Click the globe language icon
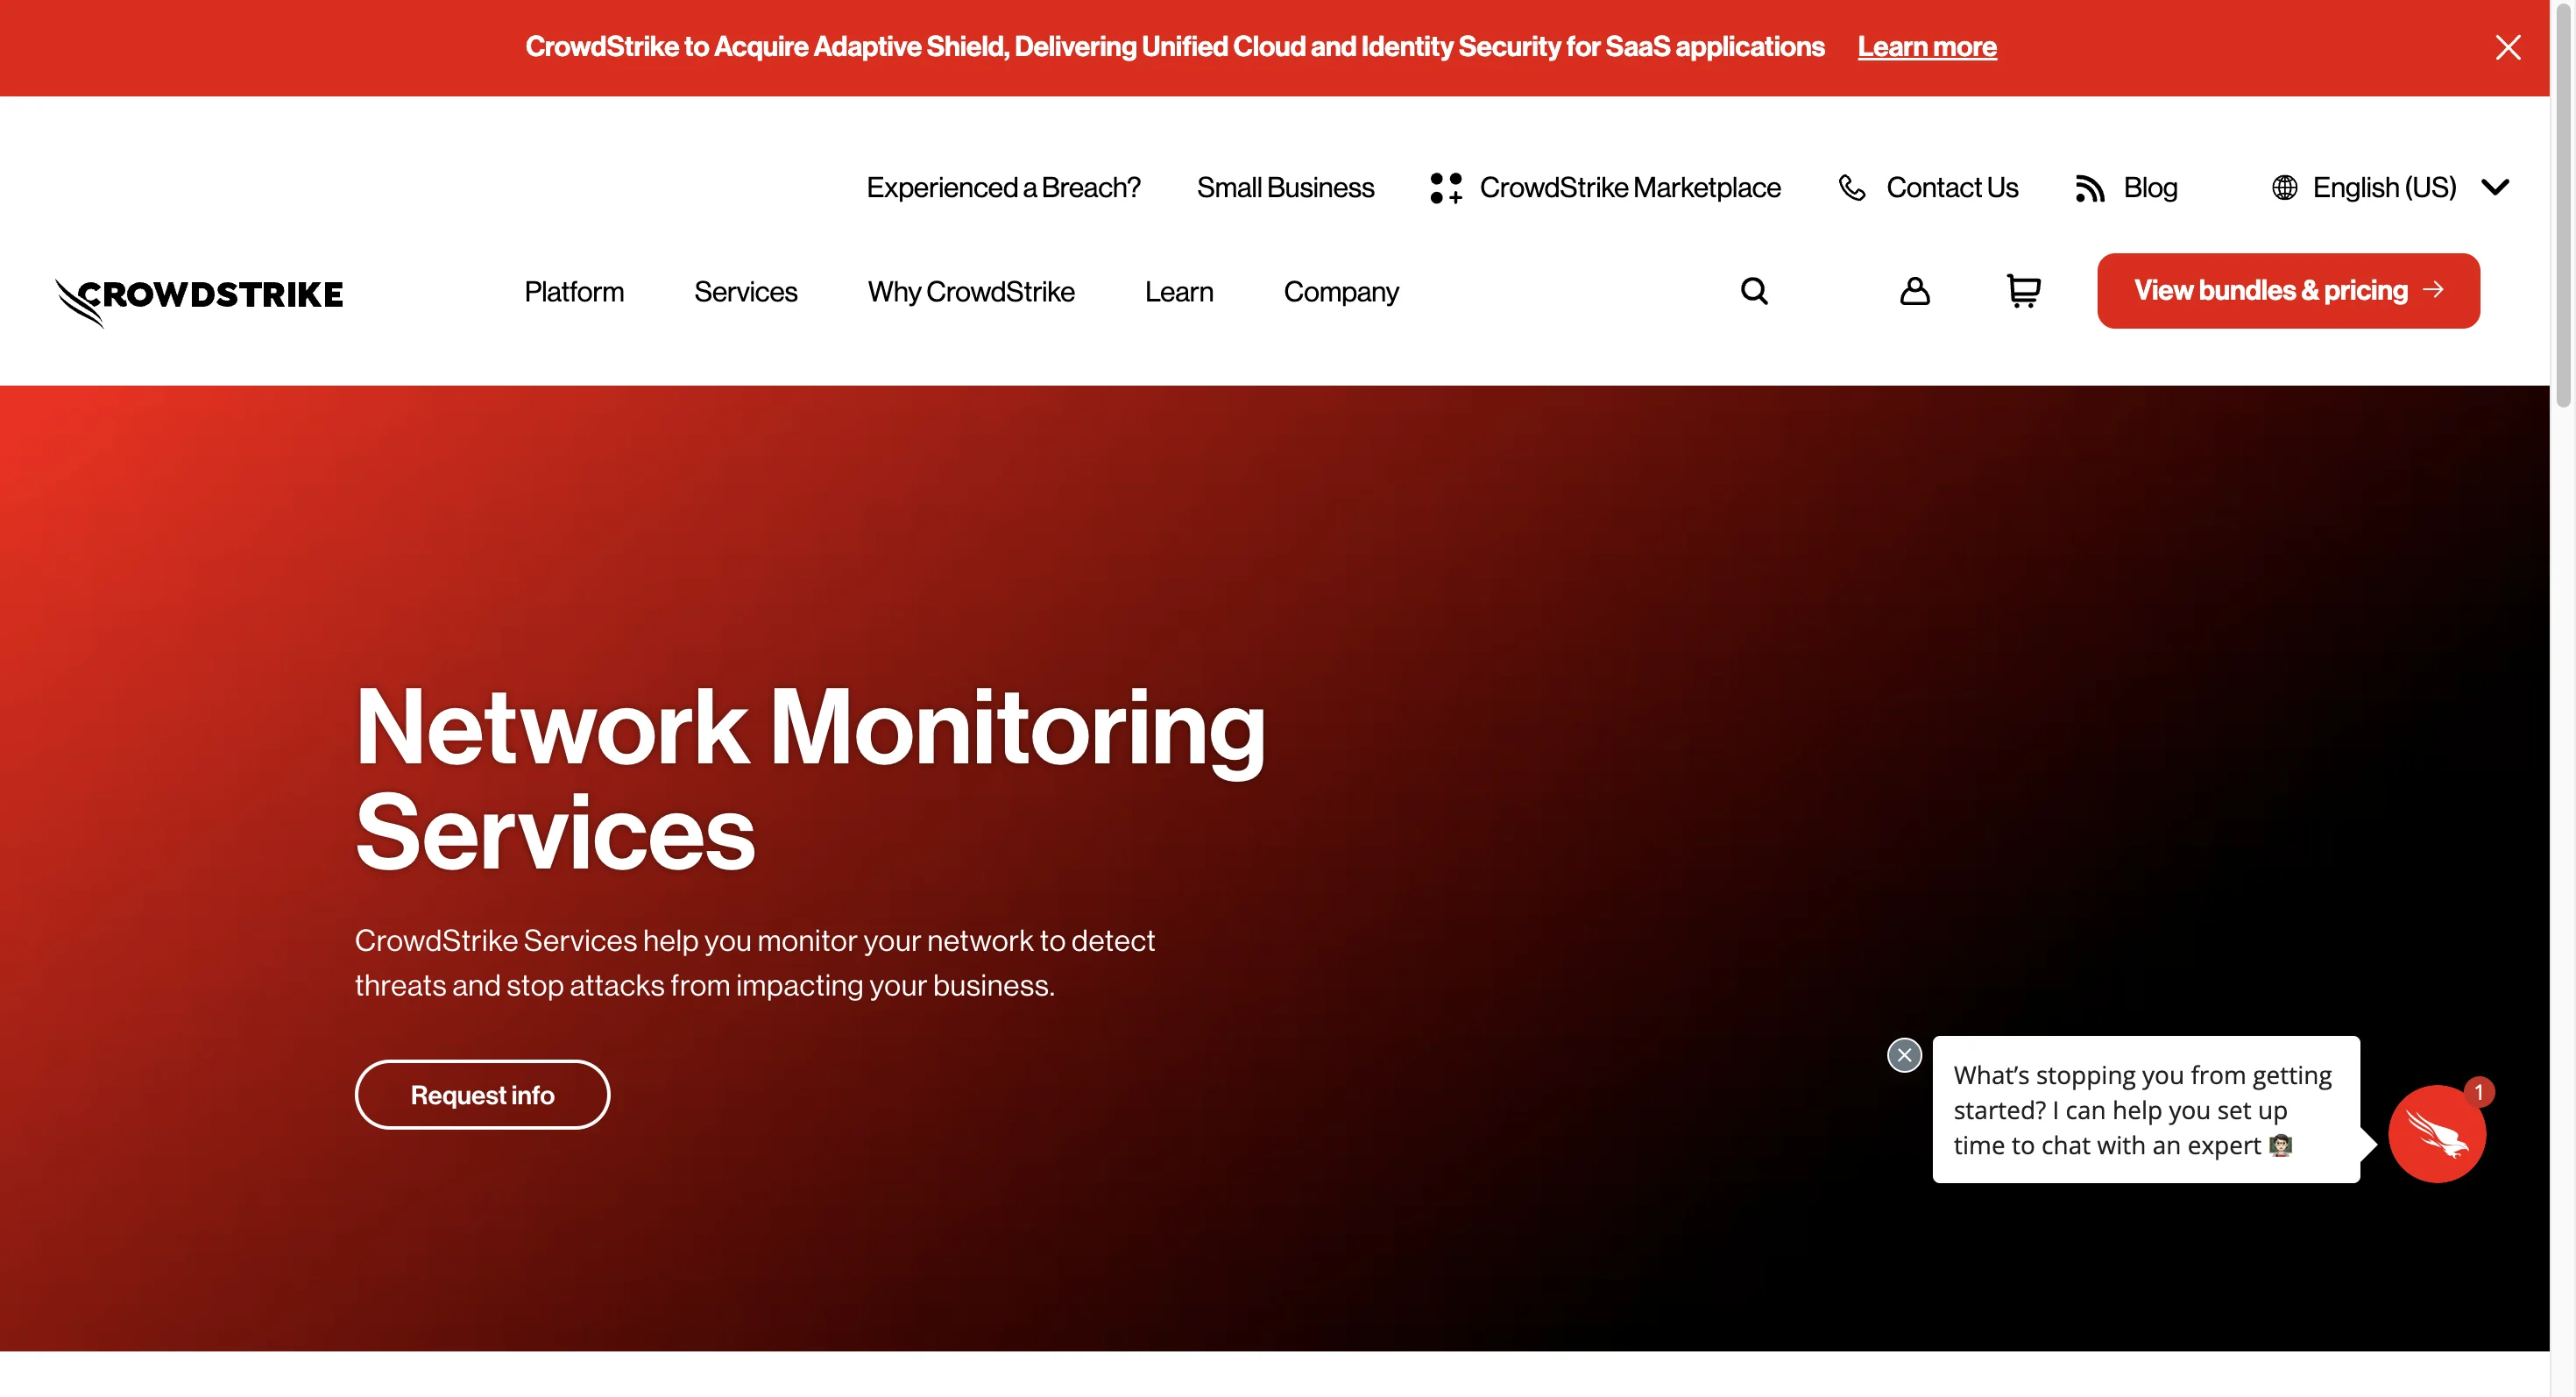Viewport: 2576px width, 1397px height. [x=2284, y=187]
